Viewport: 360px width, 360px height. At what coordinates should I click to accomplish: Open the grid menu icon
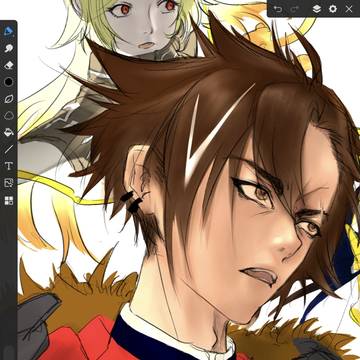9,200
